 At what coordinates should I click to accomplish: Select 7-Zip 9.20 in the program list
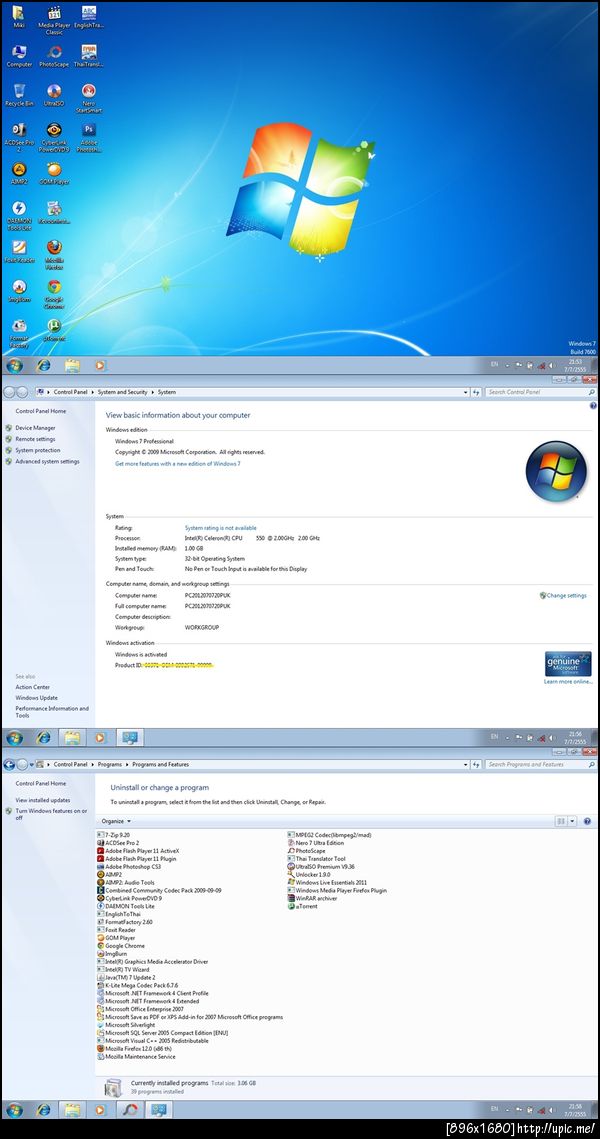[x=113, y=835]
